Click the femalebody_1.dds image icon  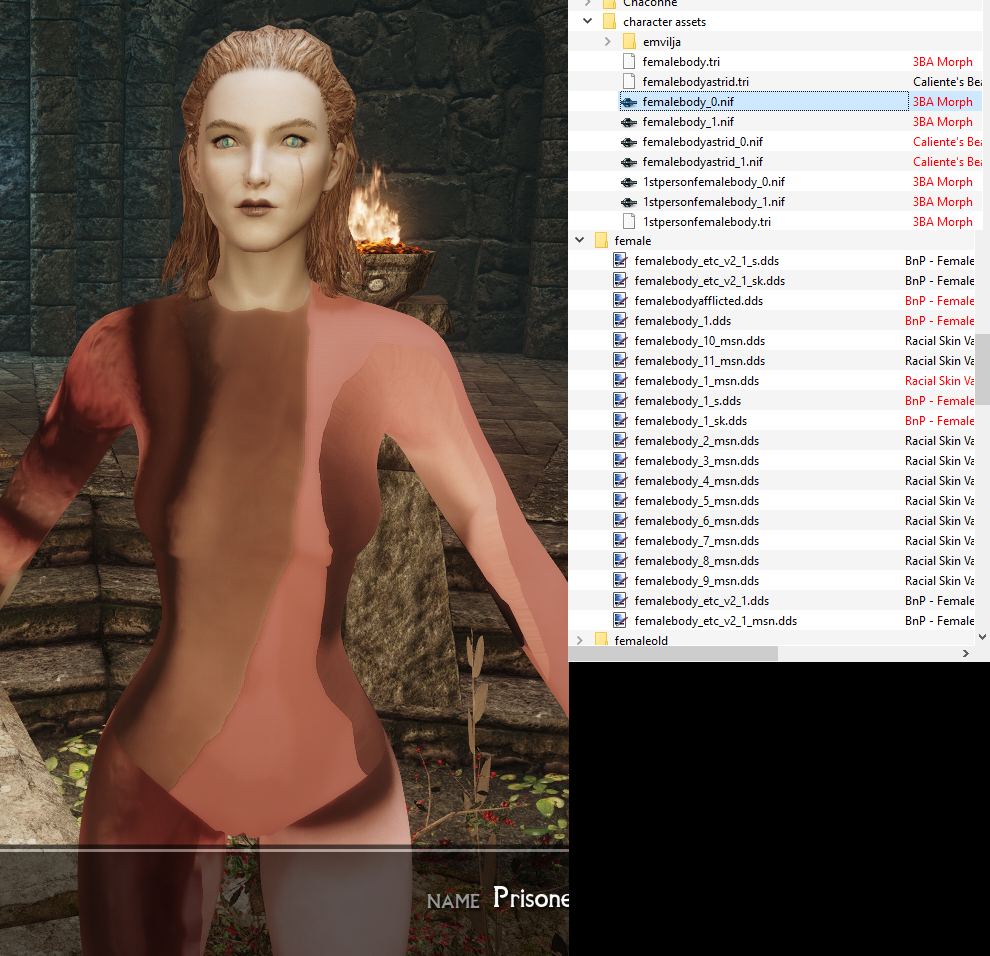(x=620, y=320)
